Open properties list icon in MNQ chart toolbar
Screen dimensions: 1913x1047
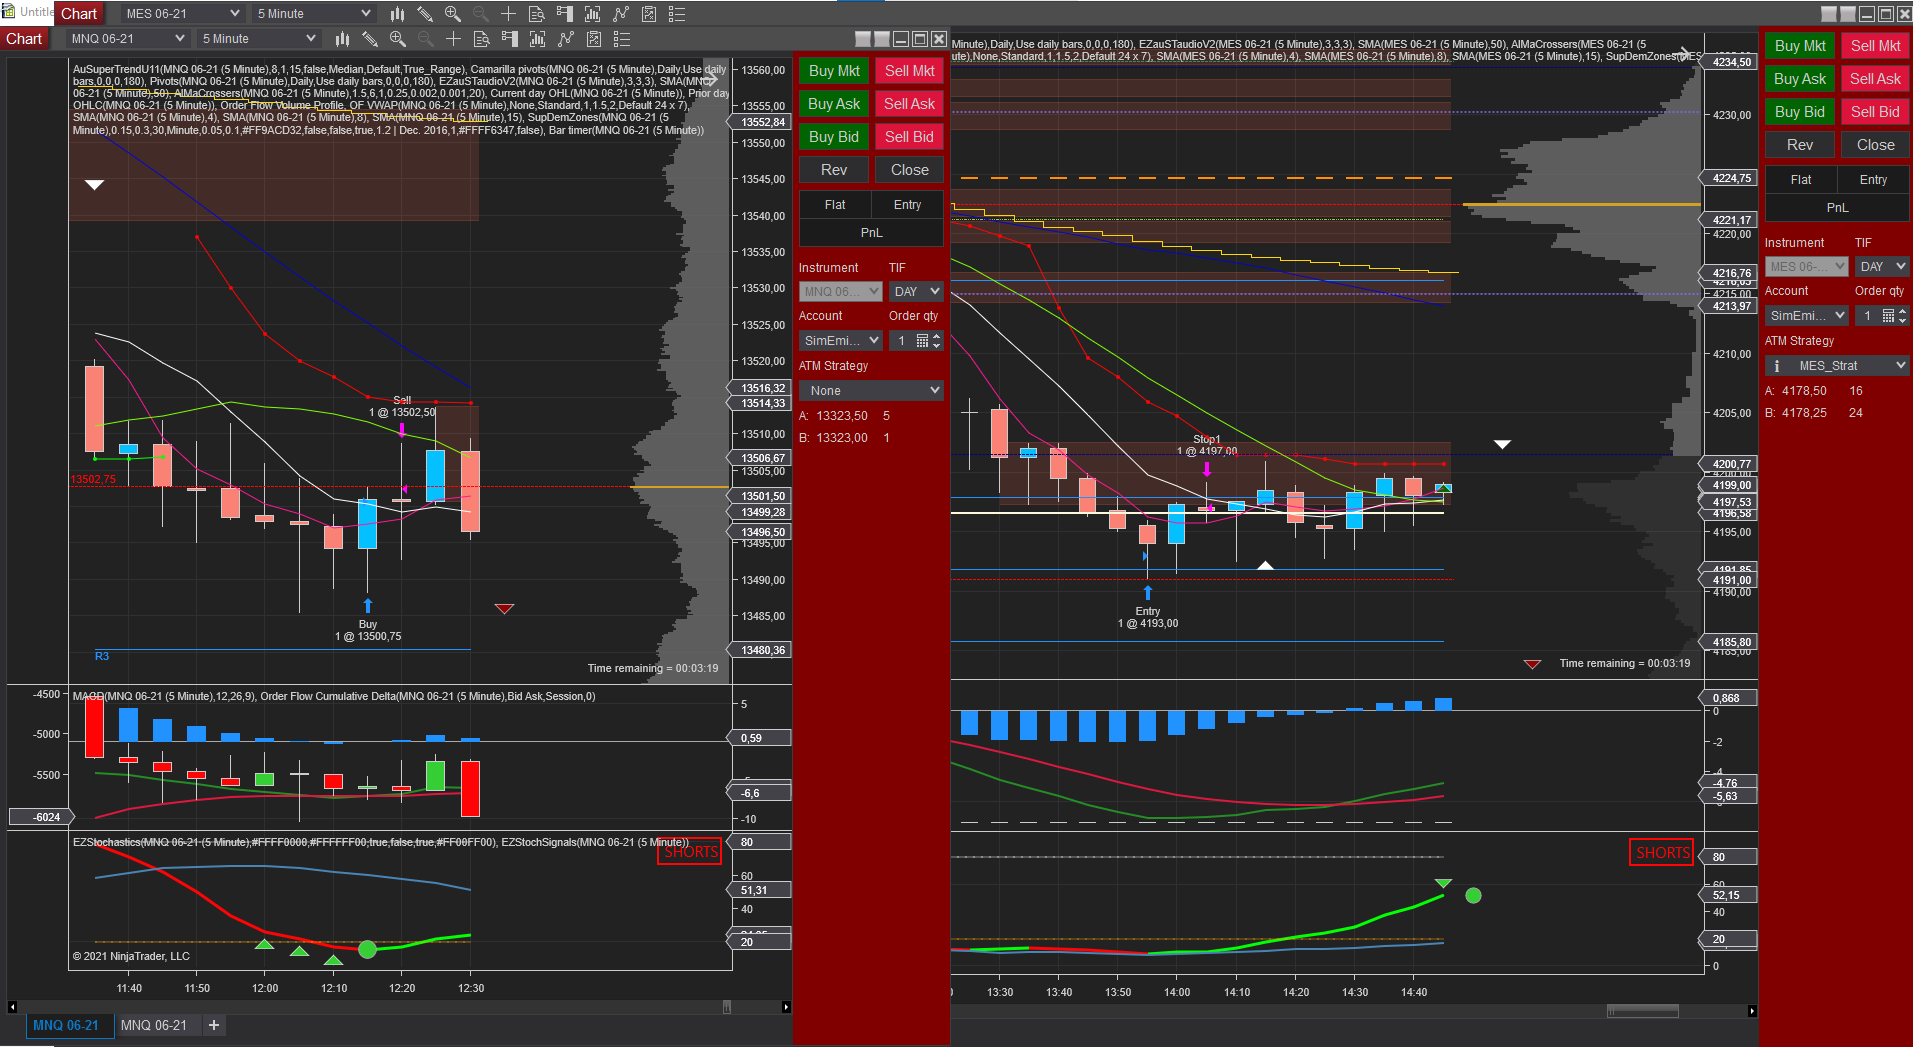pos(622,39)
